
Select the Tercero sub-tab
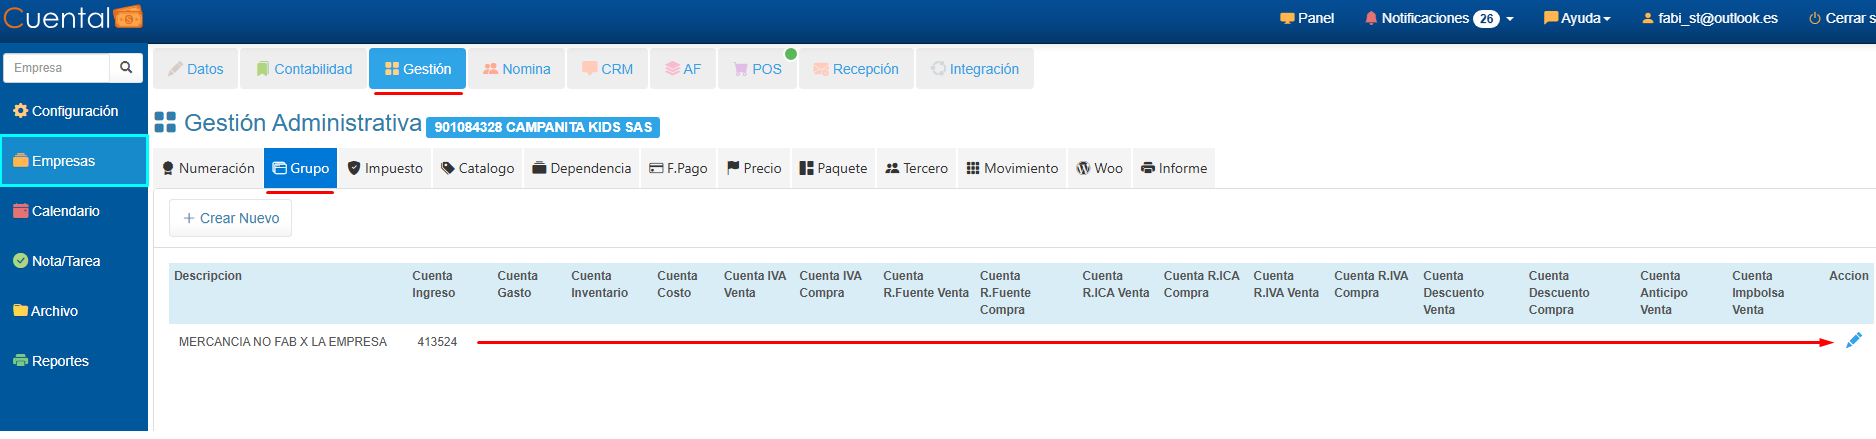tap(916, 168)
